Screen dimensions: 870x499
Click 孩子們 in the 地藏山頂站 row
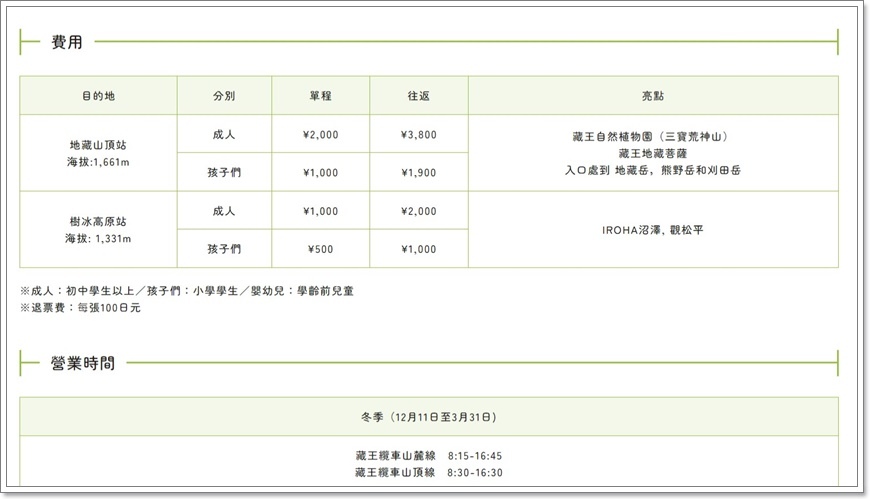224,173
